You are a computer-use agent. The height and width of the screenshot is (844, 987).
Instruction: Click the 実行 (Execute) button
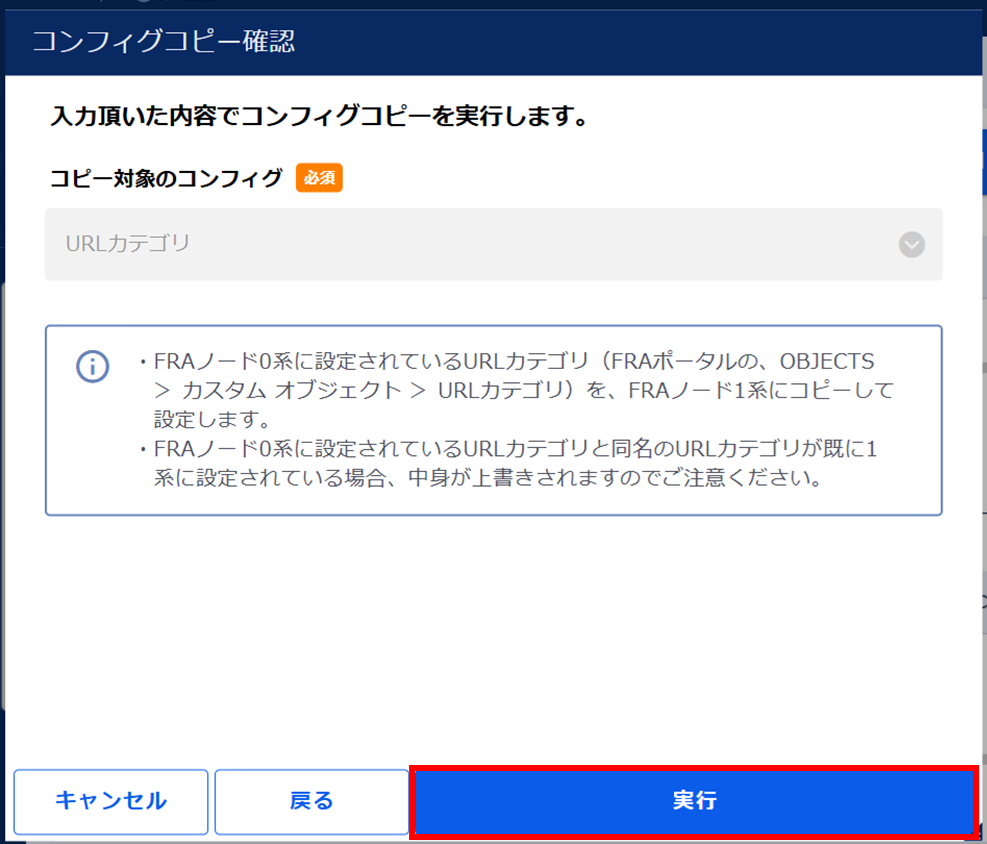[x=694, y=801]
